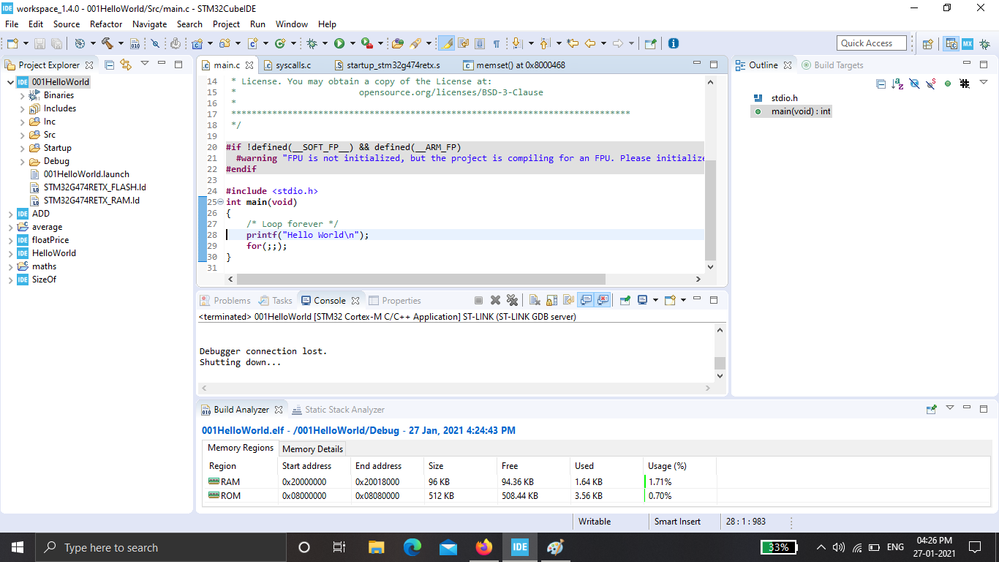This screenshot has height=562, width=999.
Task: Click the Build hammer icon in toolbar
Action: pos(107,43)
